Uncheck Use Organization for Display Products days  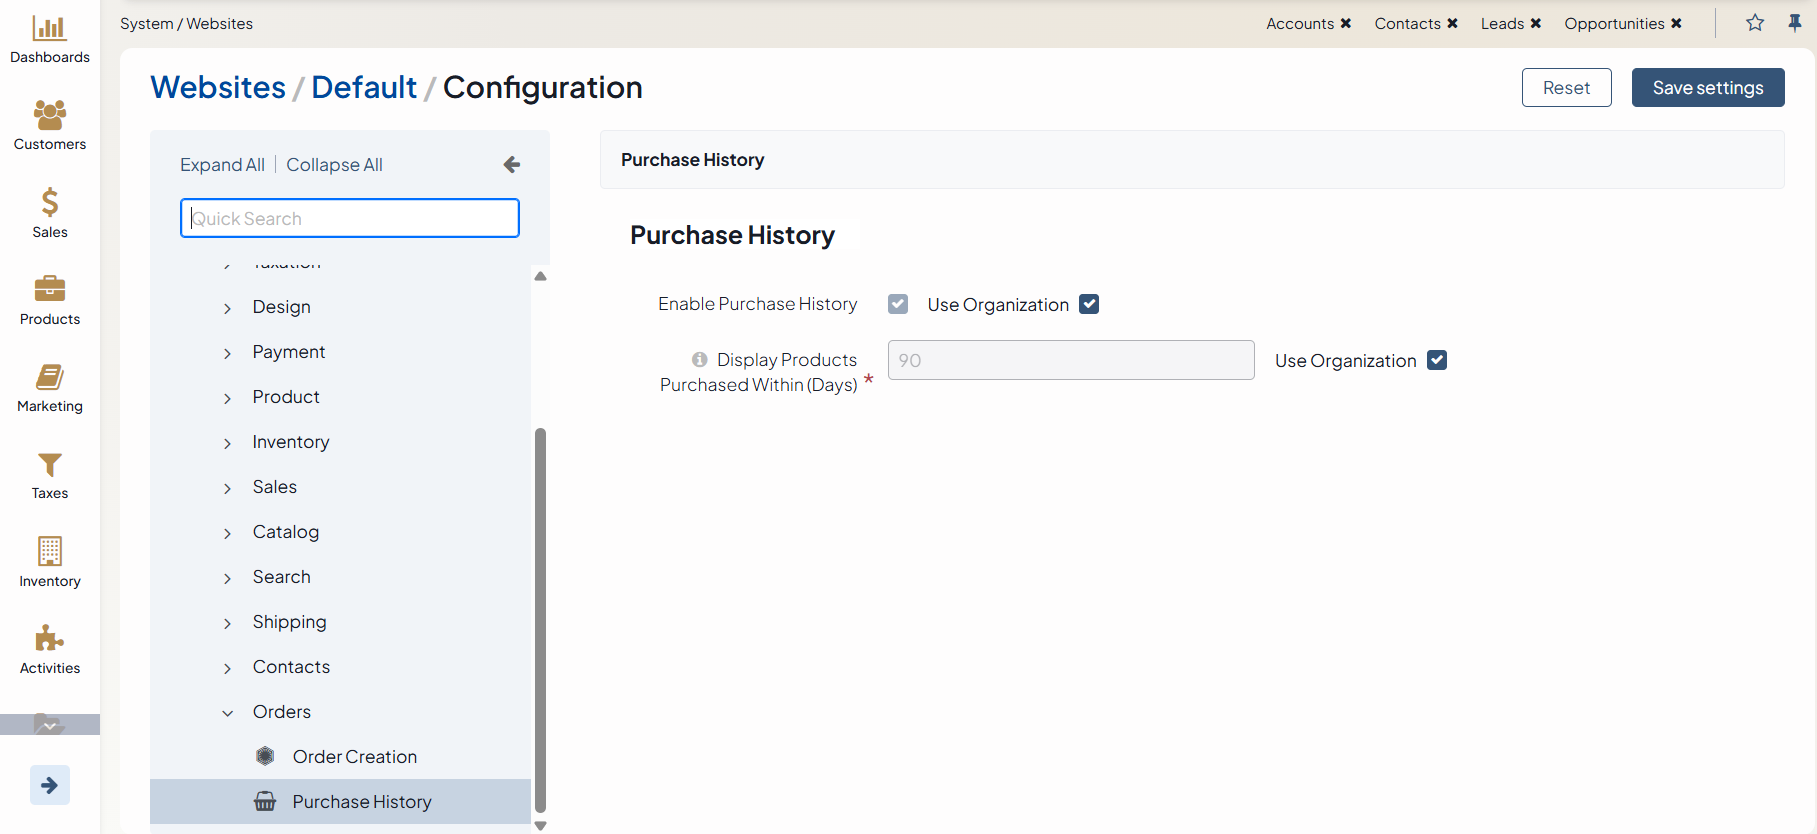[x=1437, y=360]
